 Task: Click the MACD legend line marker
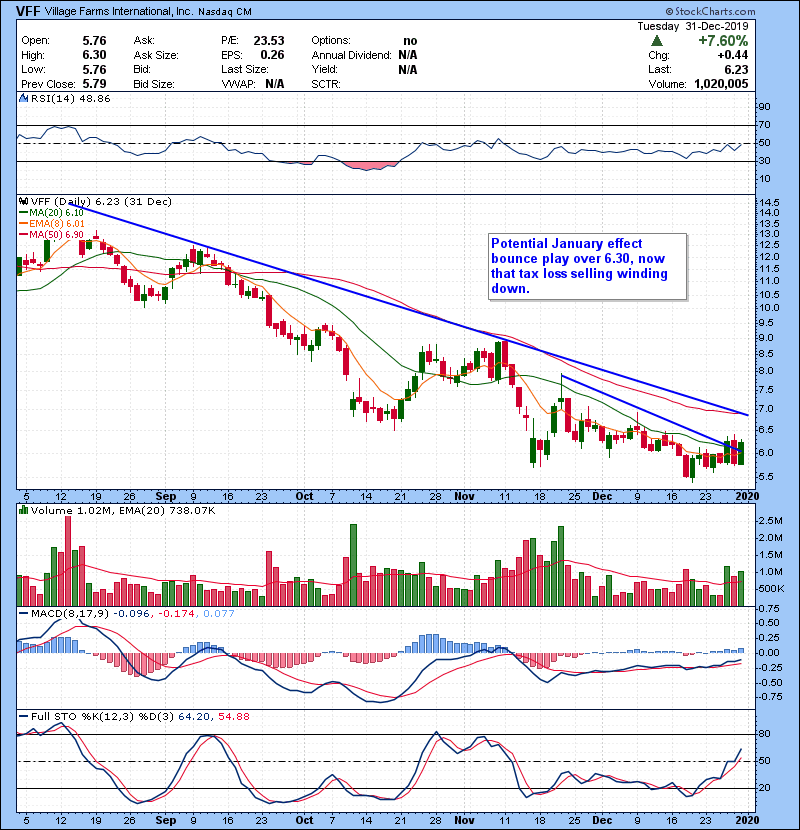click(x=23, y=613)
